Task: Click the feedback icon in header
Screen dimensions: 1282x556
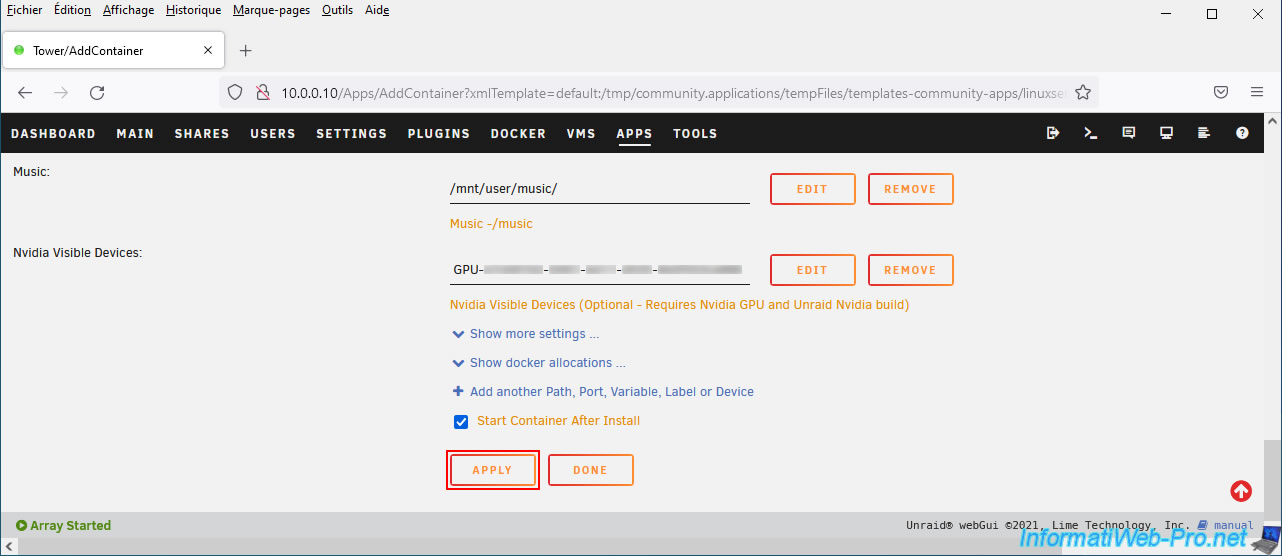Action: (x=1129, y=133)
